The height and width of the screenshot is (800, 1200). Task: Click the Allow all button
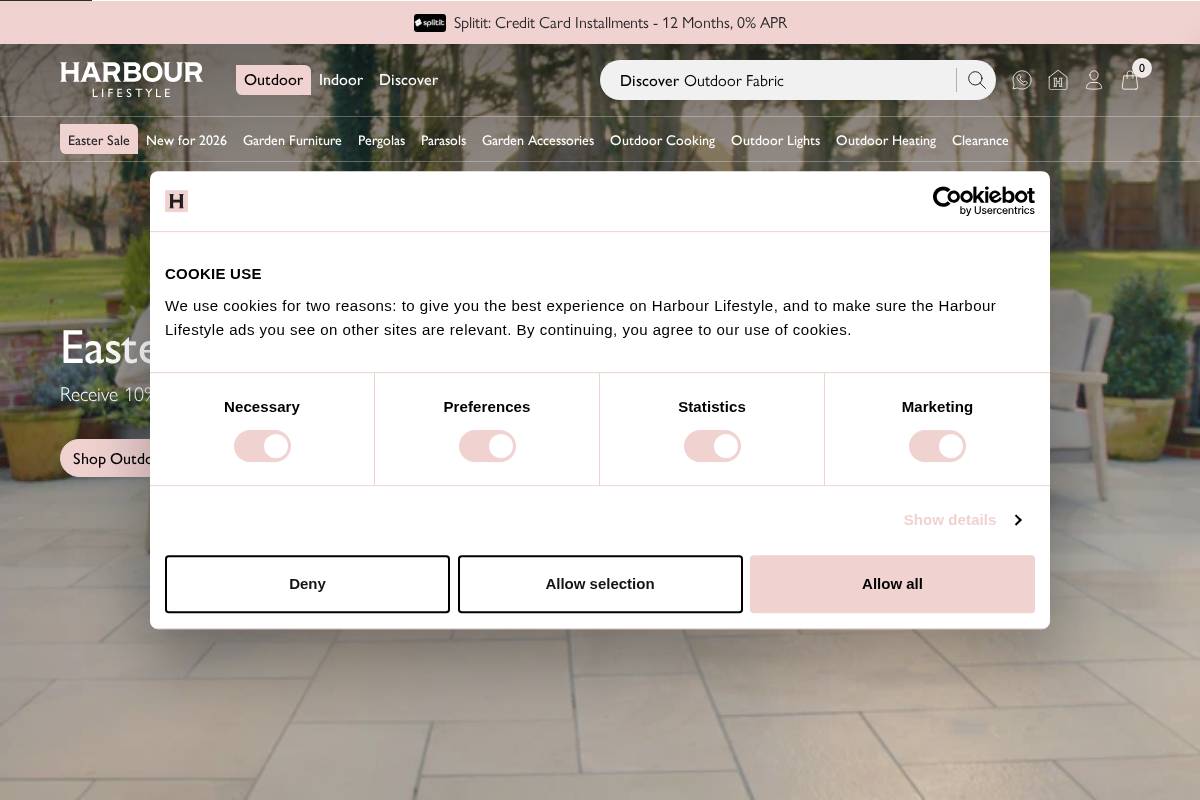coord(892,583)
